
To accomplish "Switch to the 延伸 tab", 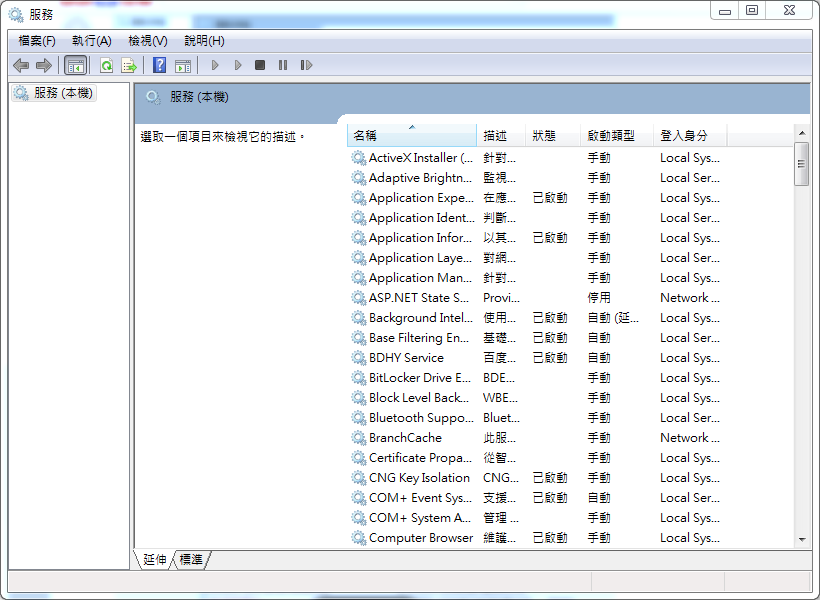I will (x=155, y=560).
